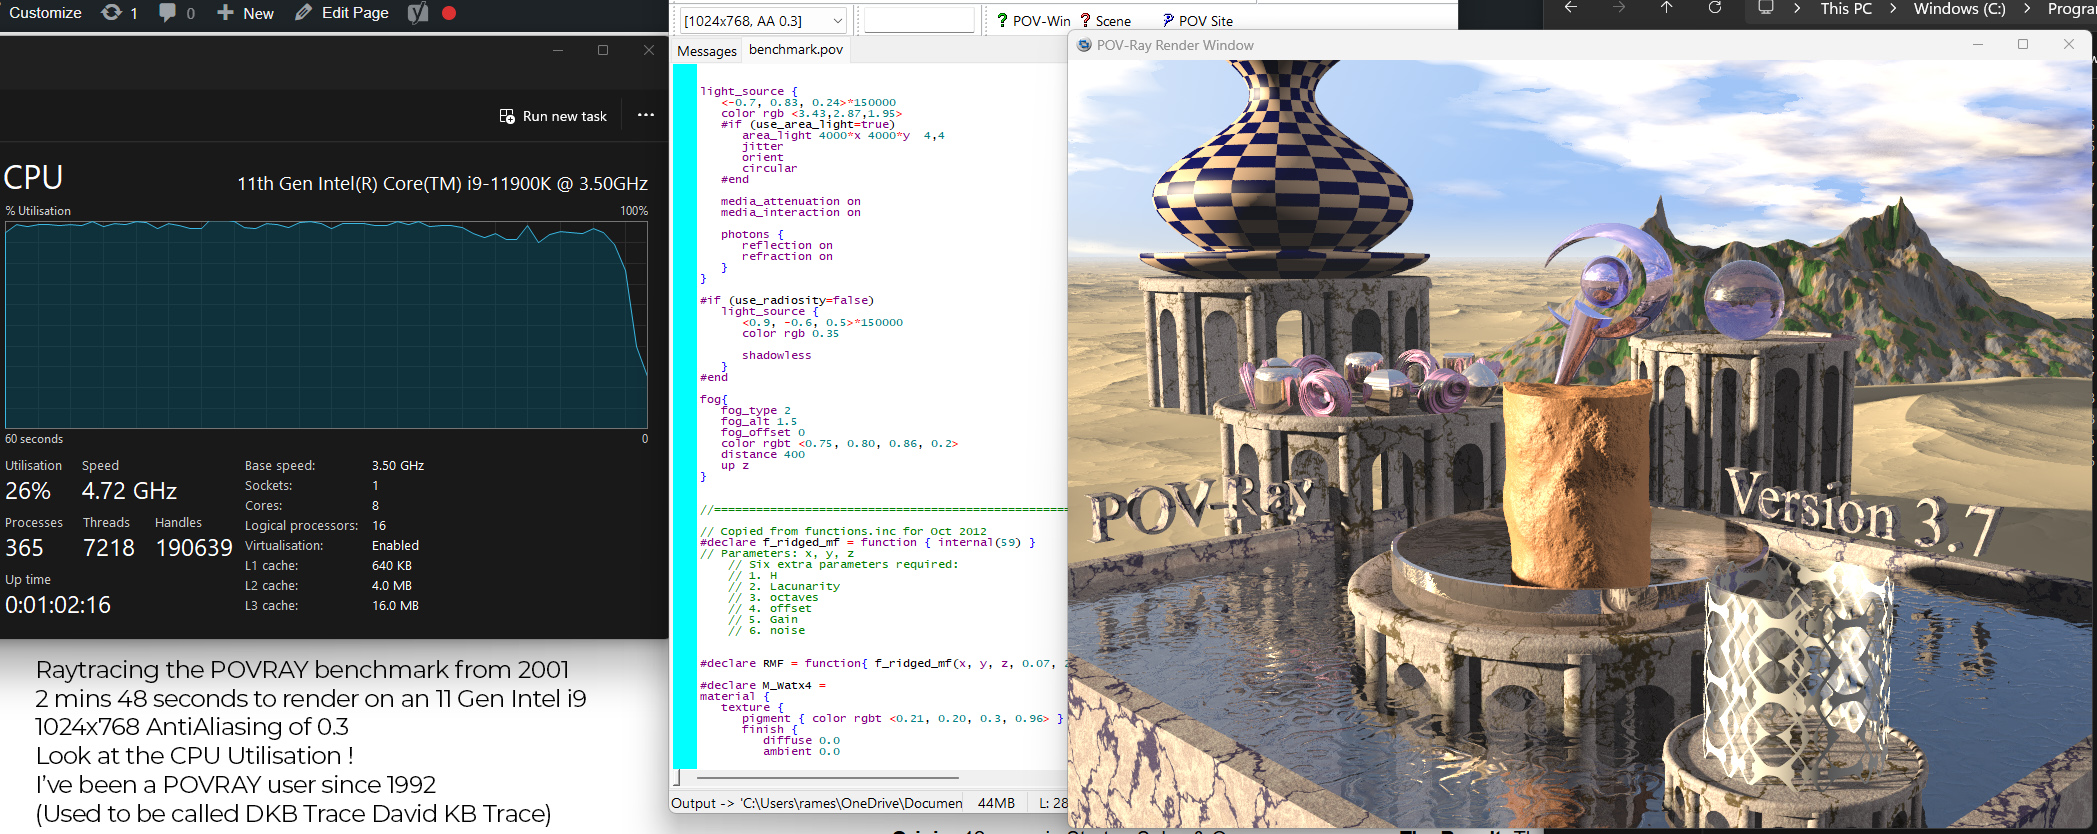Click the 7218 threads value
The width and height of the screenshot is (2097, 834).
(109, 548)
